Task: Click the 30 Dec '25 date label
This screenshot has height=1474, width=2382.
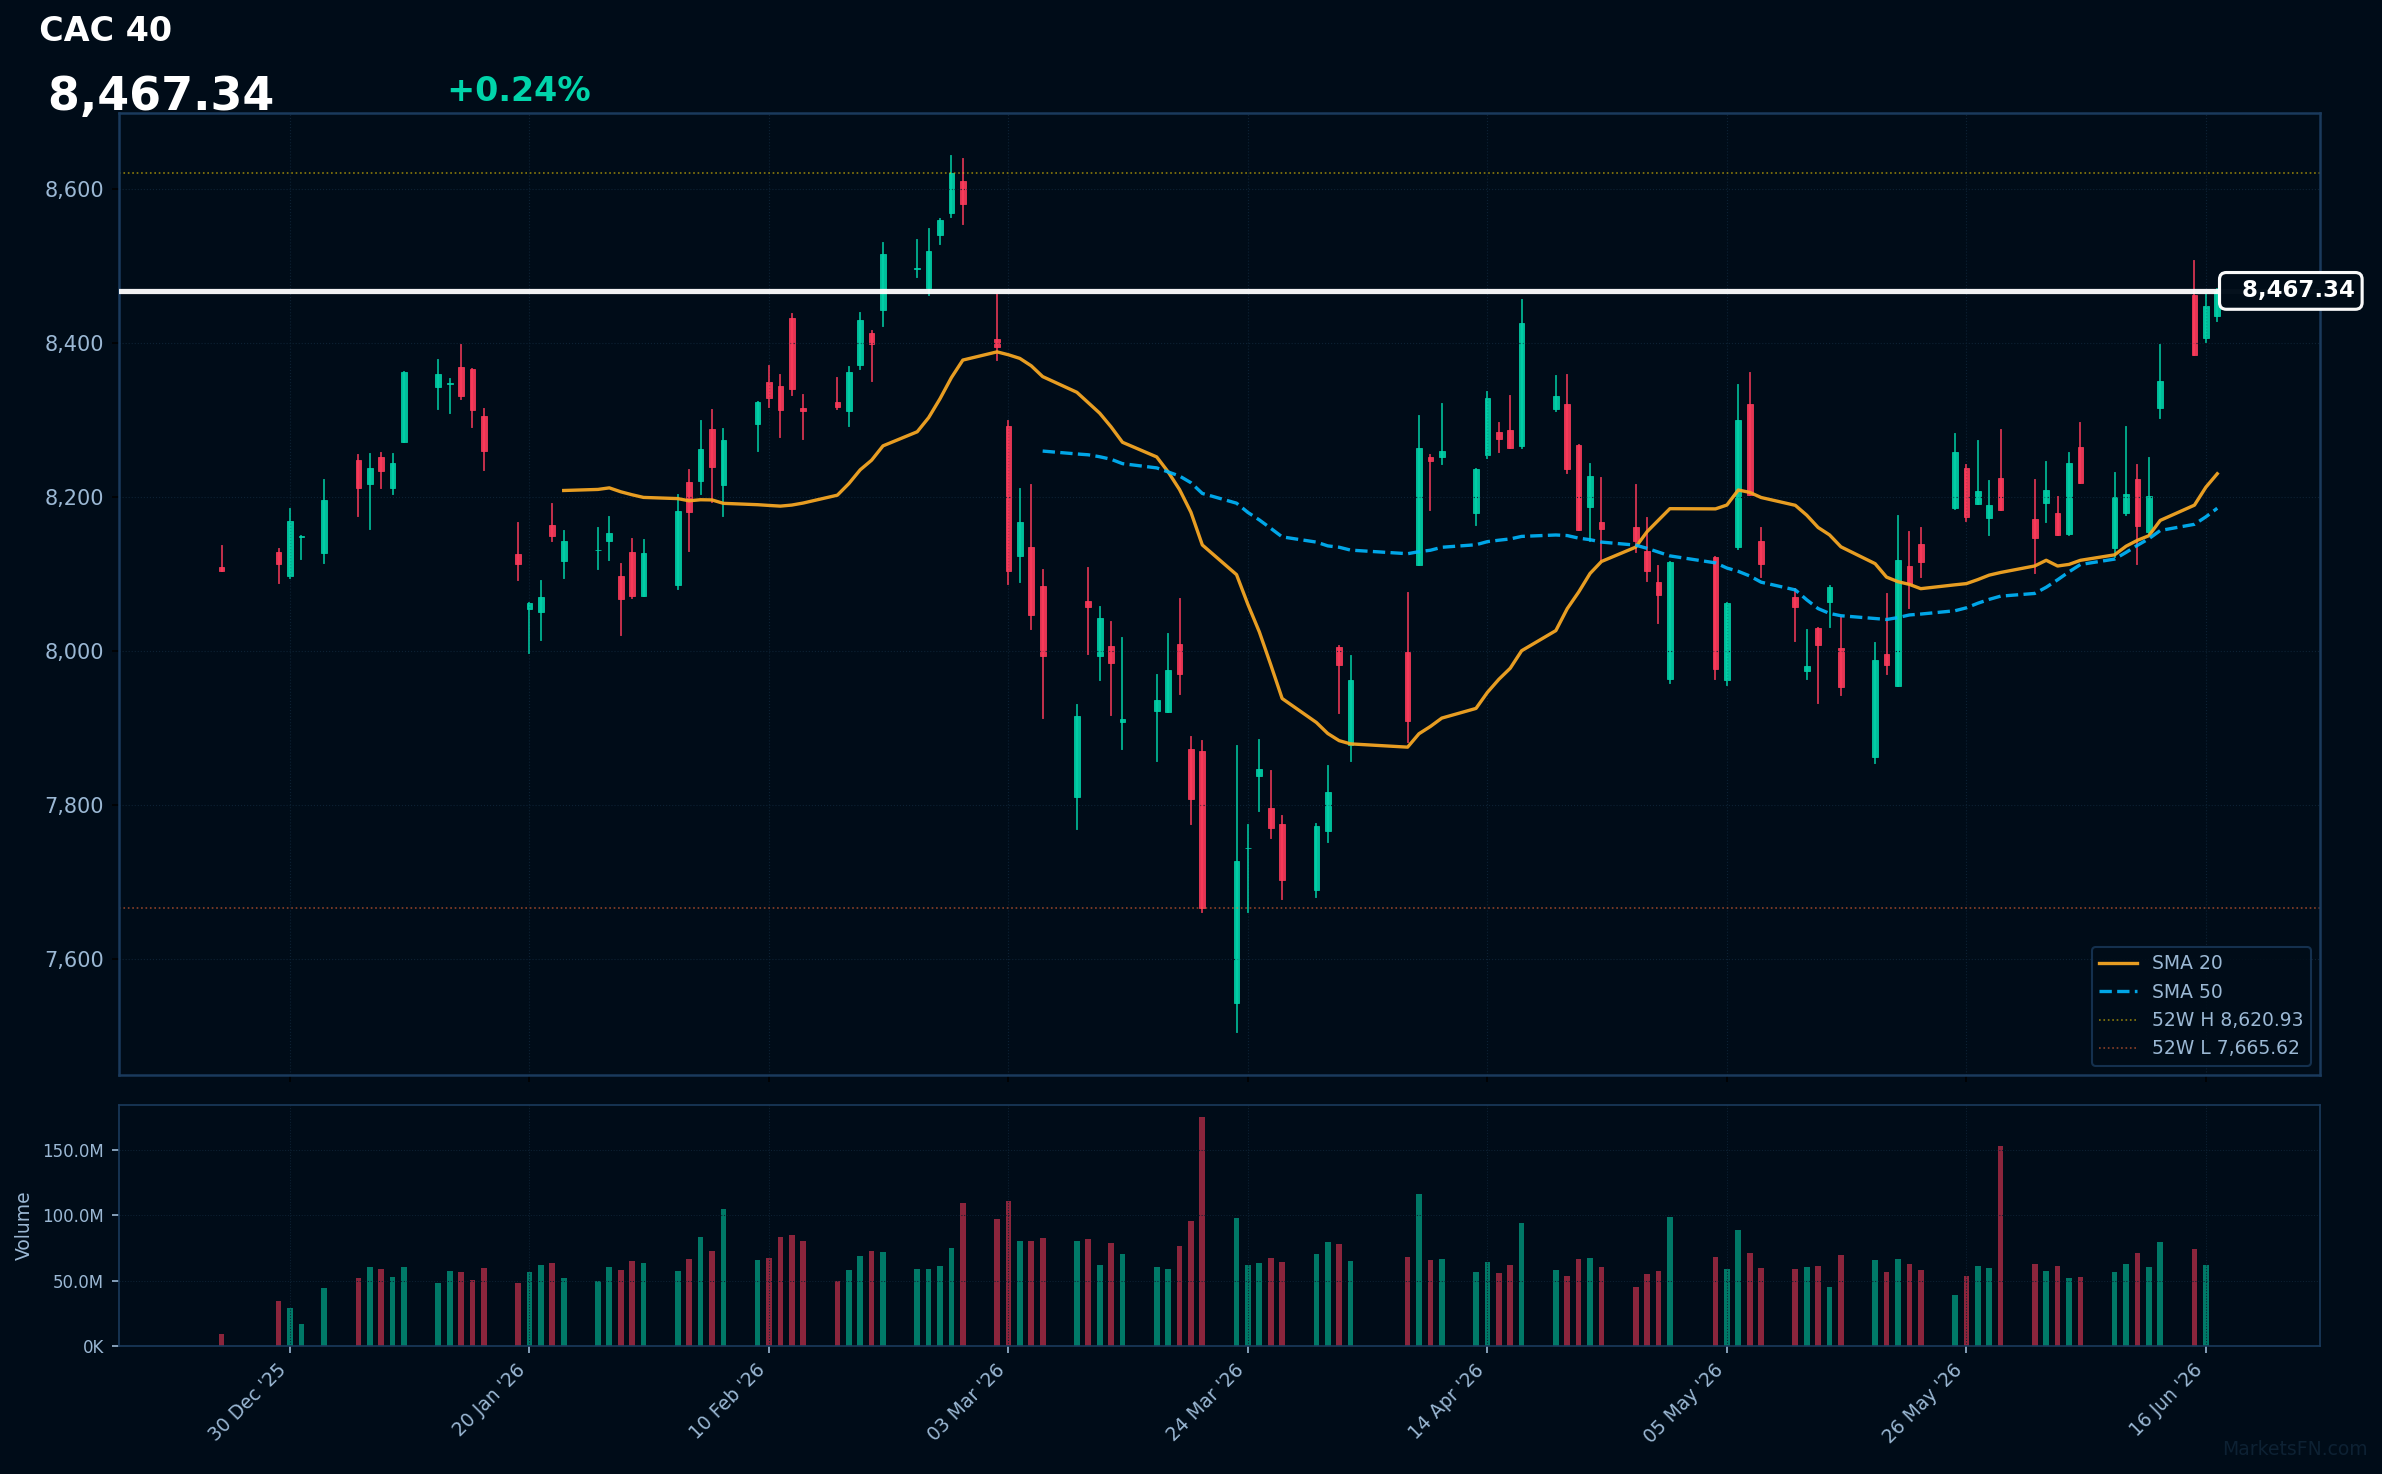Action: 247,1402
